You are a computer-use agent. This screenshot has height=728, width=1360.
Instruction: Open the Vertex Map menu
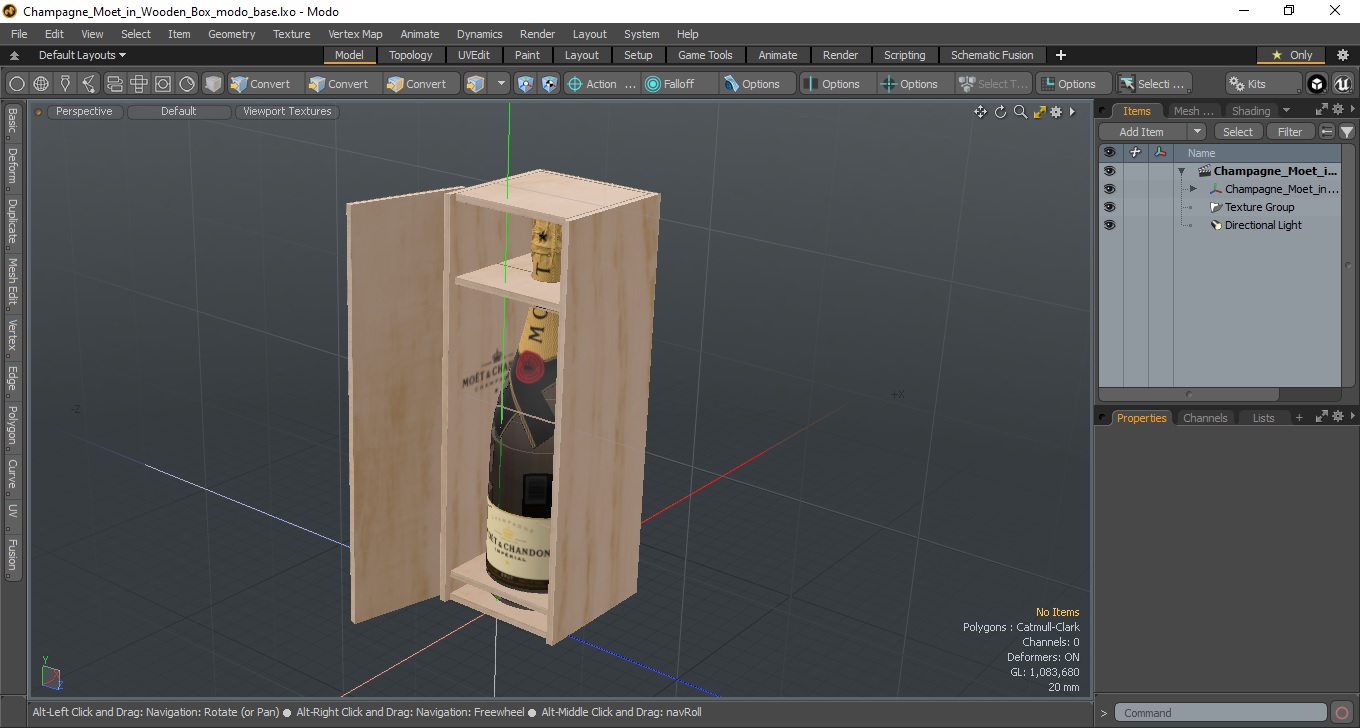(x=355, y=34)
